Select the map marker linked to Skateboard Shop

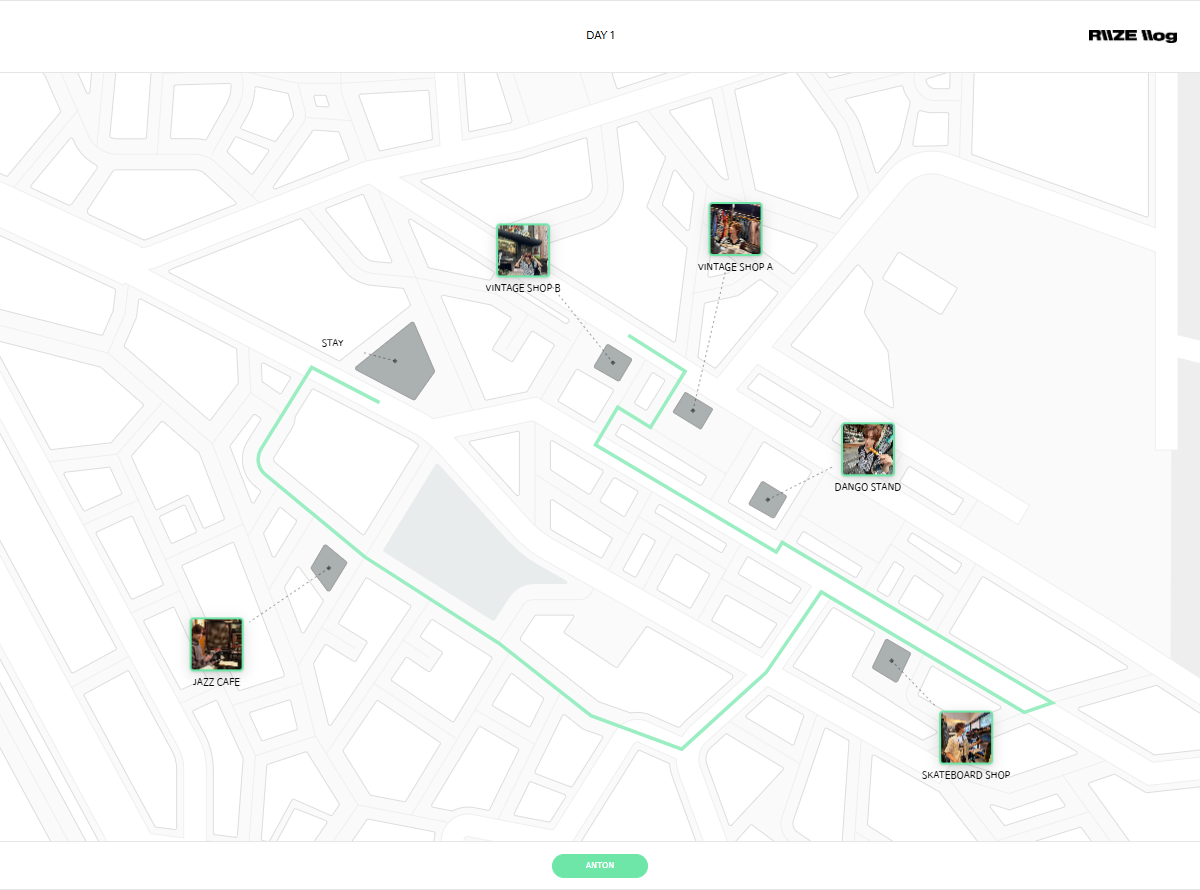891,661
